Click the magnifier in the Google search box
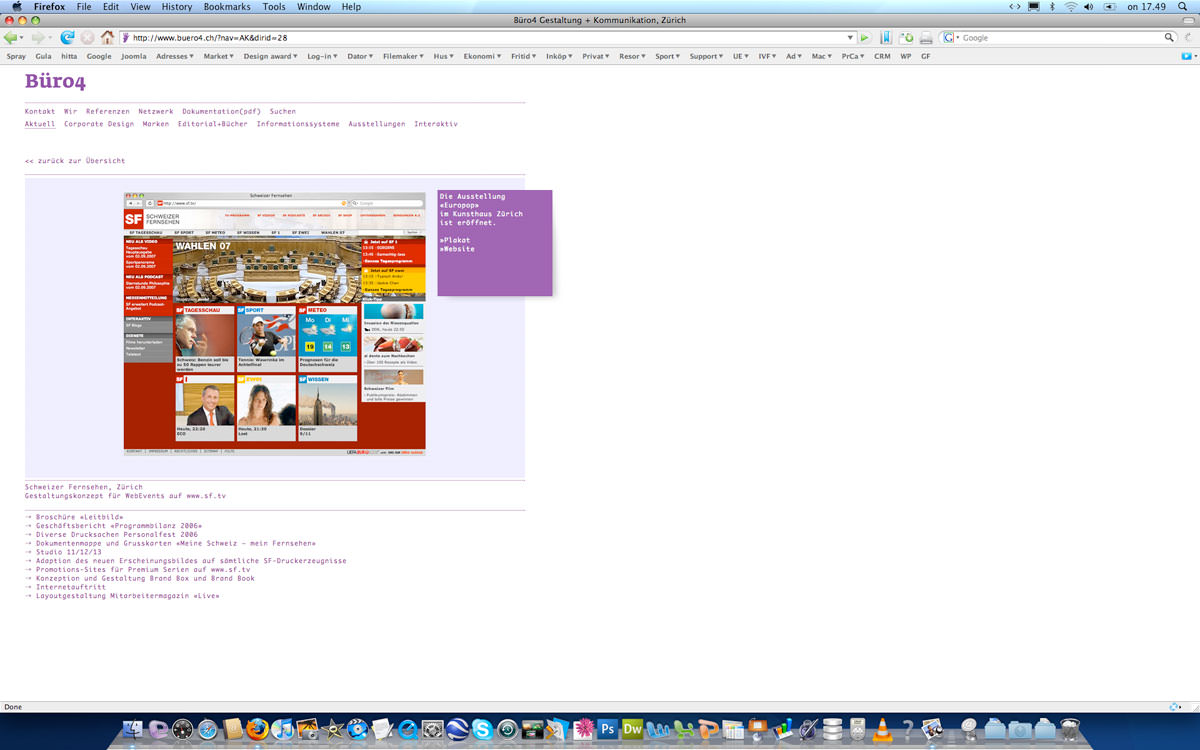This screenshot has width=1200, height=750. pos(1170,37)
